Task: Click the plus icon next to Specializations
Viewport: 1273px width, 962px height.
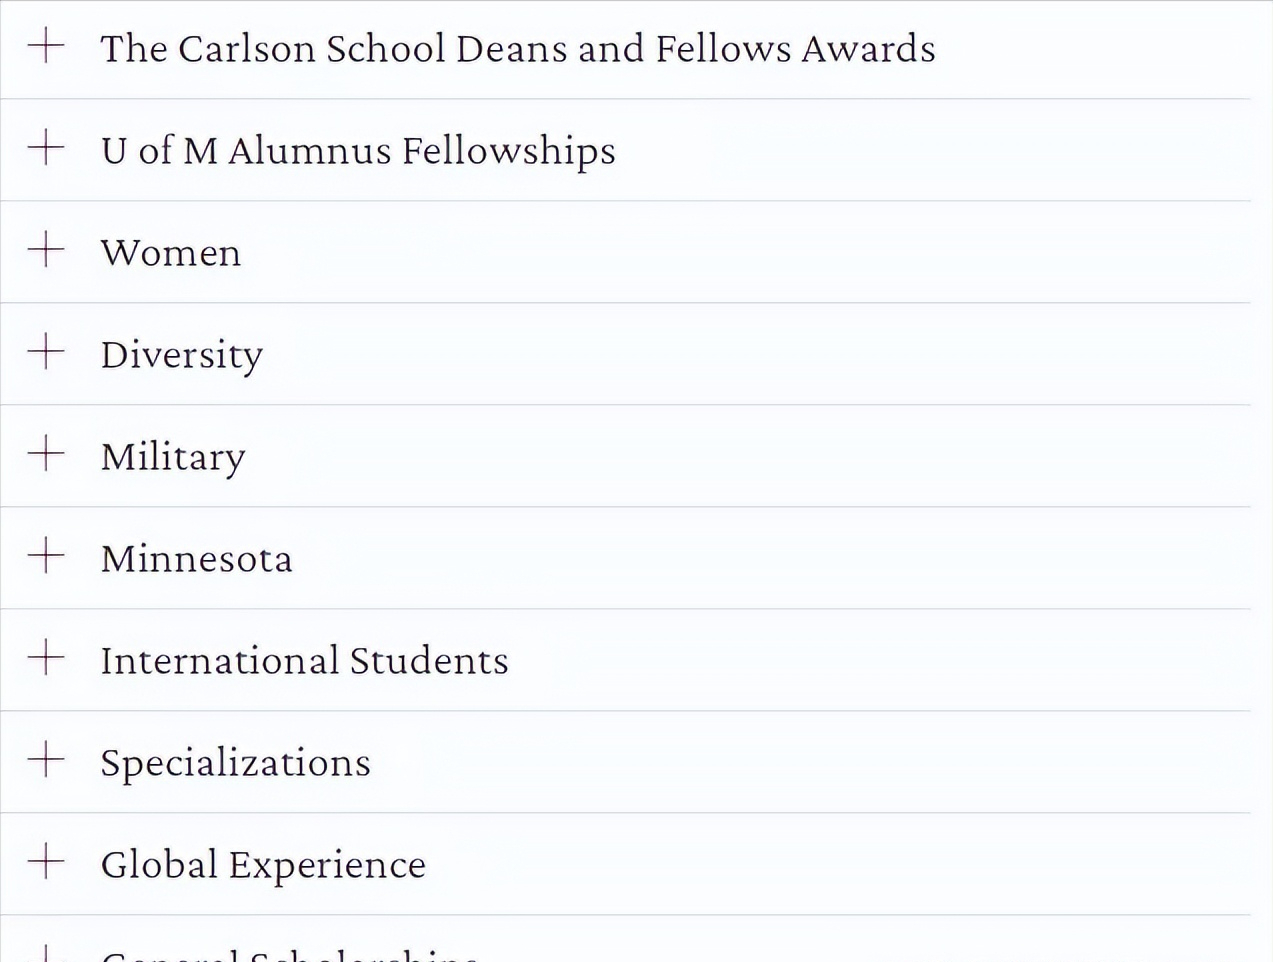Action: [x=46, y=760]
